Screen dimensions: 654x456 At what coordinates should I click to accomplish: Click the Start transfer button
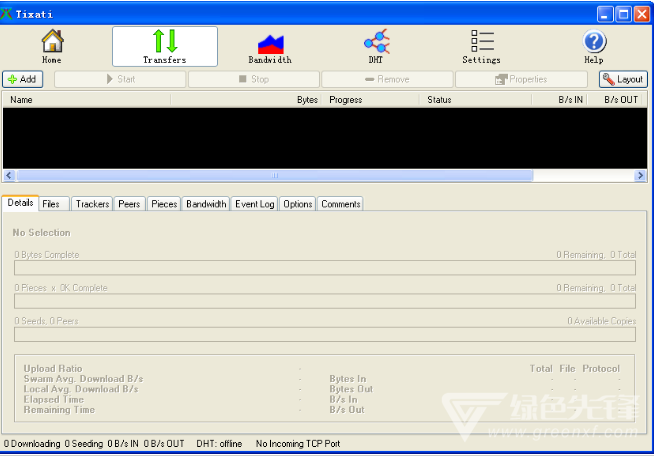120,79
